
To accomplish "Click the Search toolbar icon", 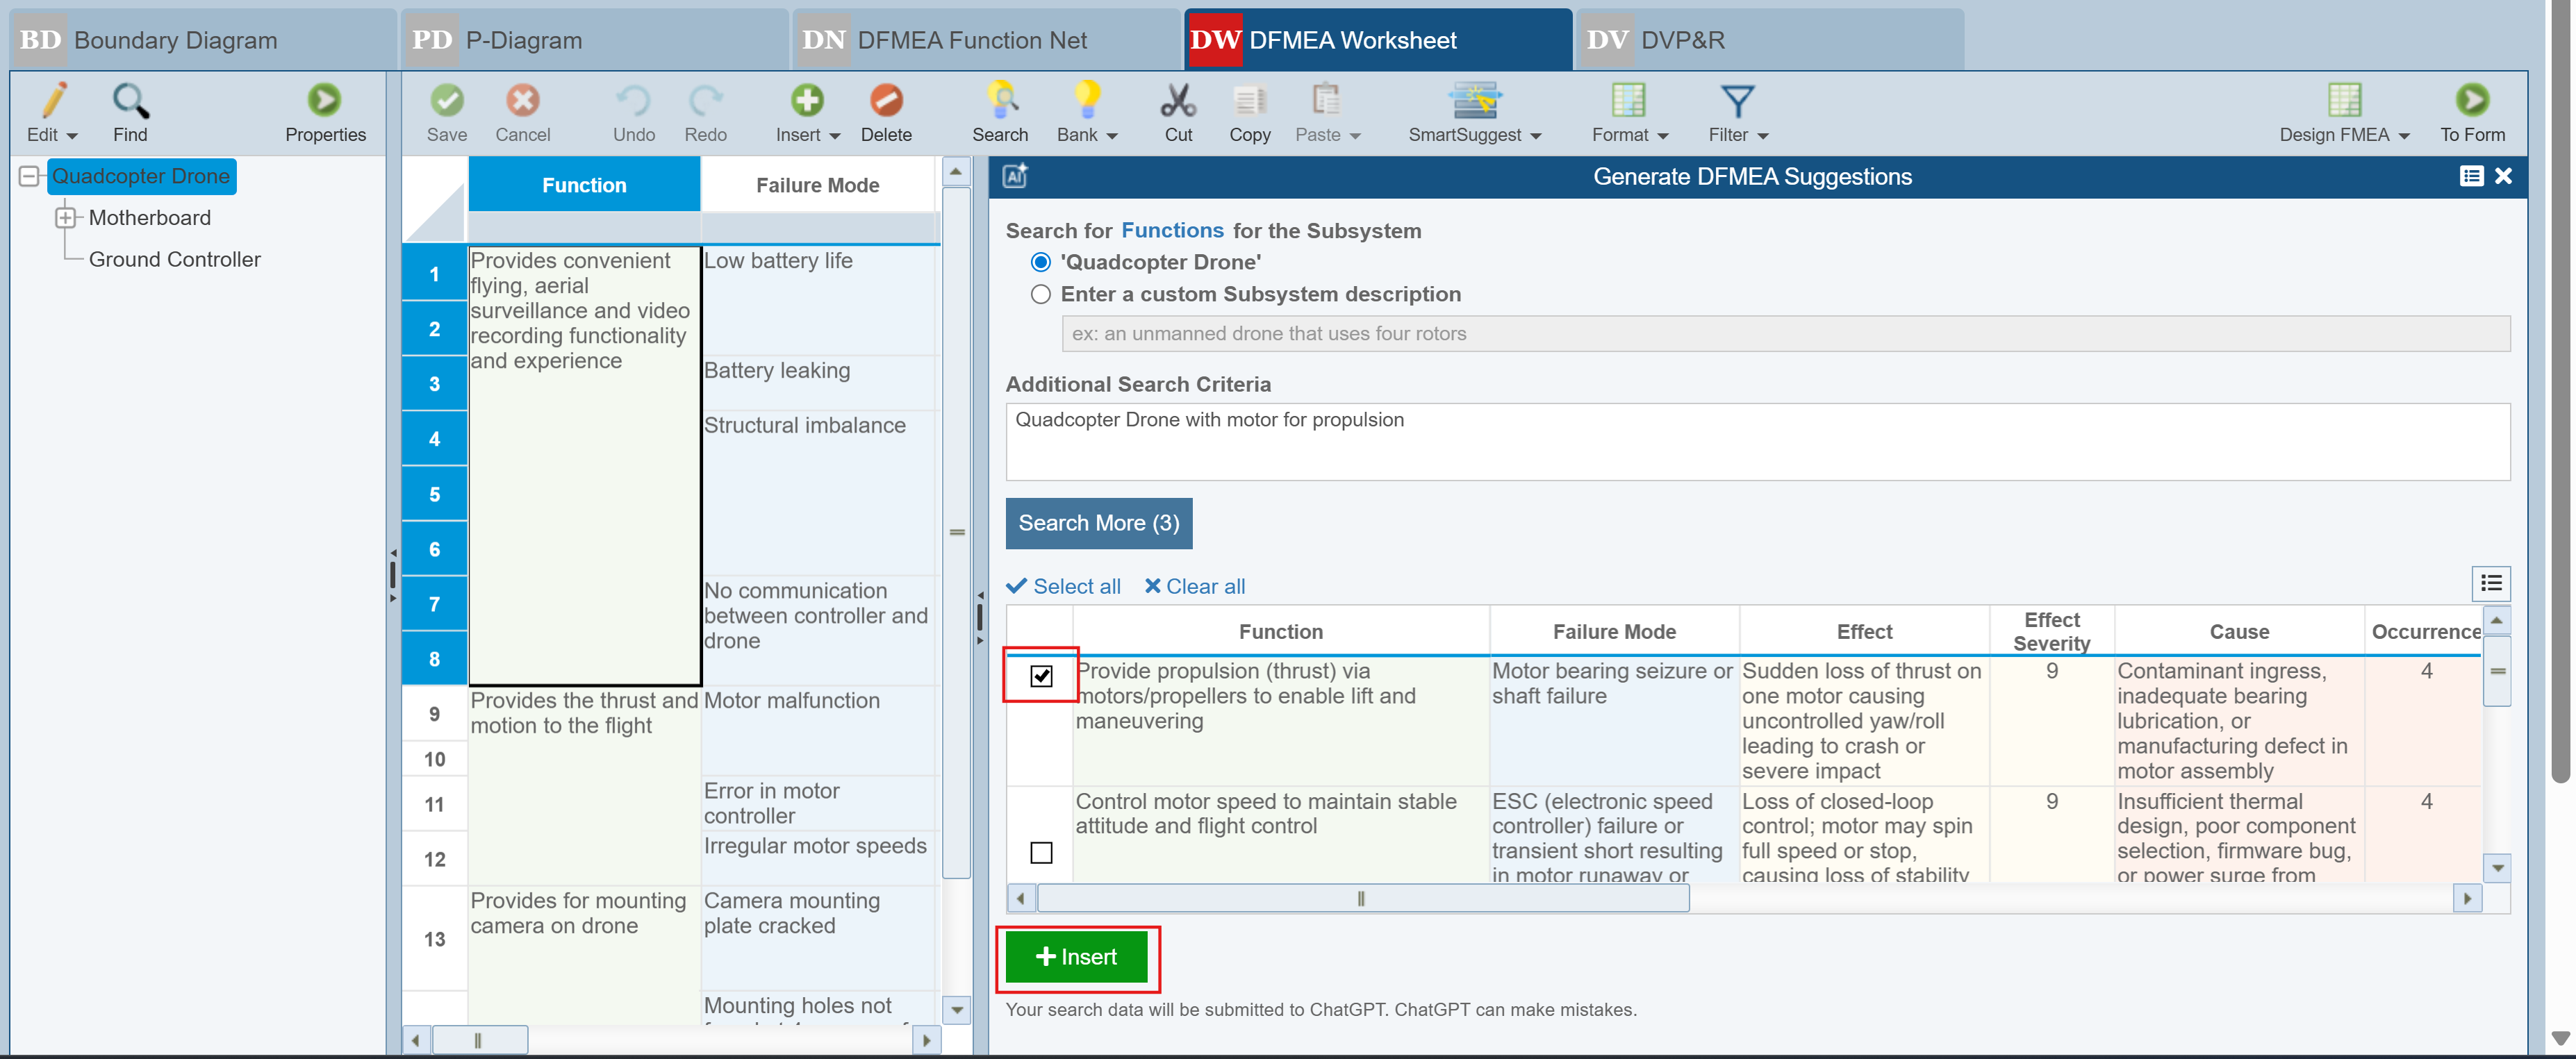I will [999, 101].
